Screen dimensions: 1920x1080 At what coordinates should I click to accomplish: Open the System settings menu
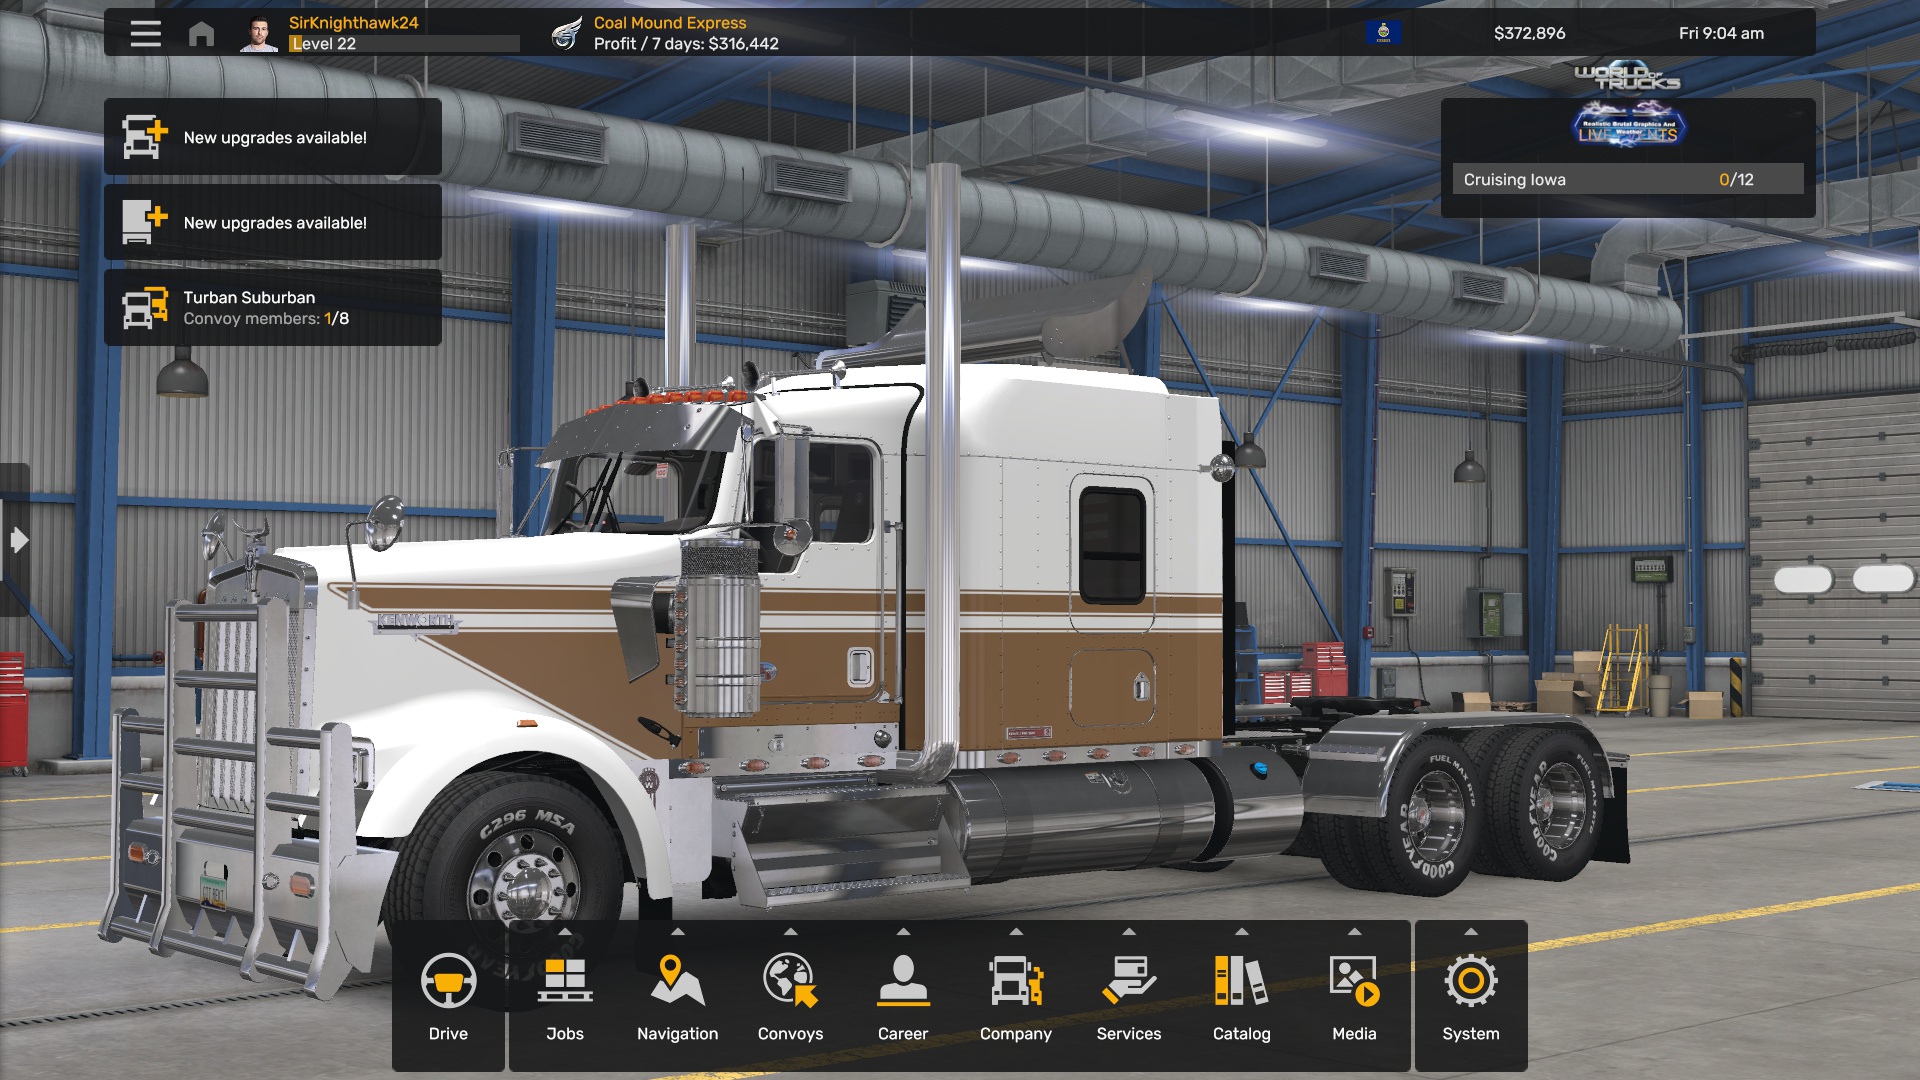(1471, 997)
